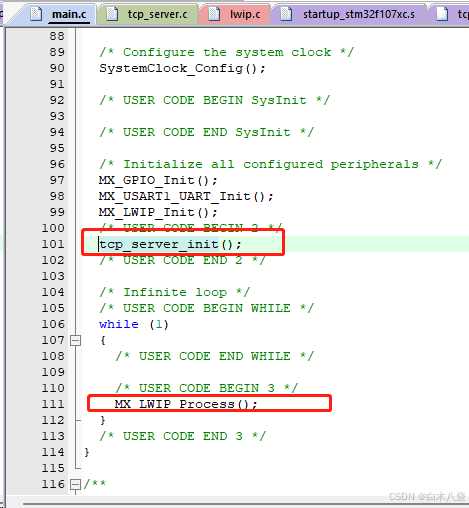The image size is (469, 508).
Task: Click the 'USER CODE END SysInit' comment
Action: 207,132
